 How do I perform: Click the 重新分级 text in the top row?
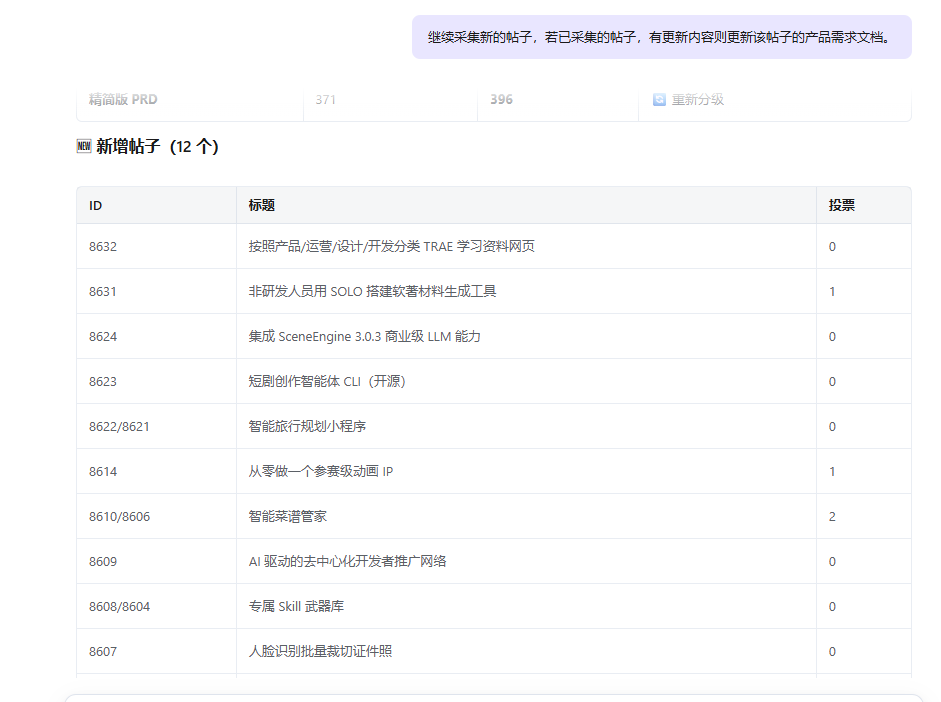[x=697, y=100]
